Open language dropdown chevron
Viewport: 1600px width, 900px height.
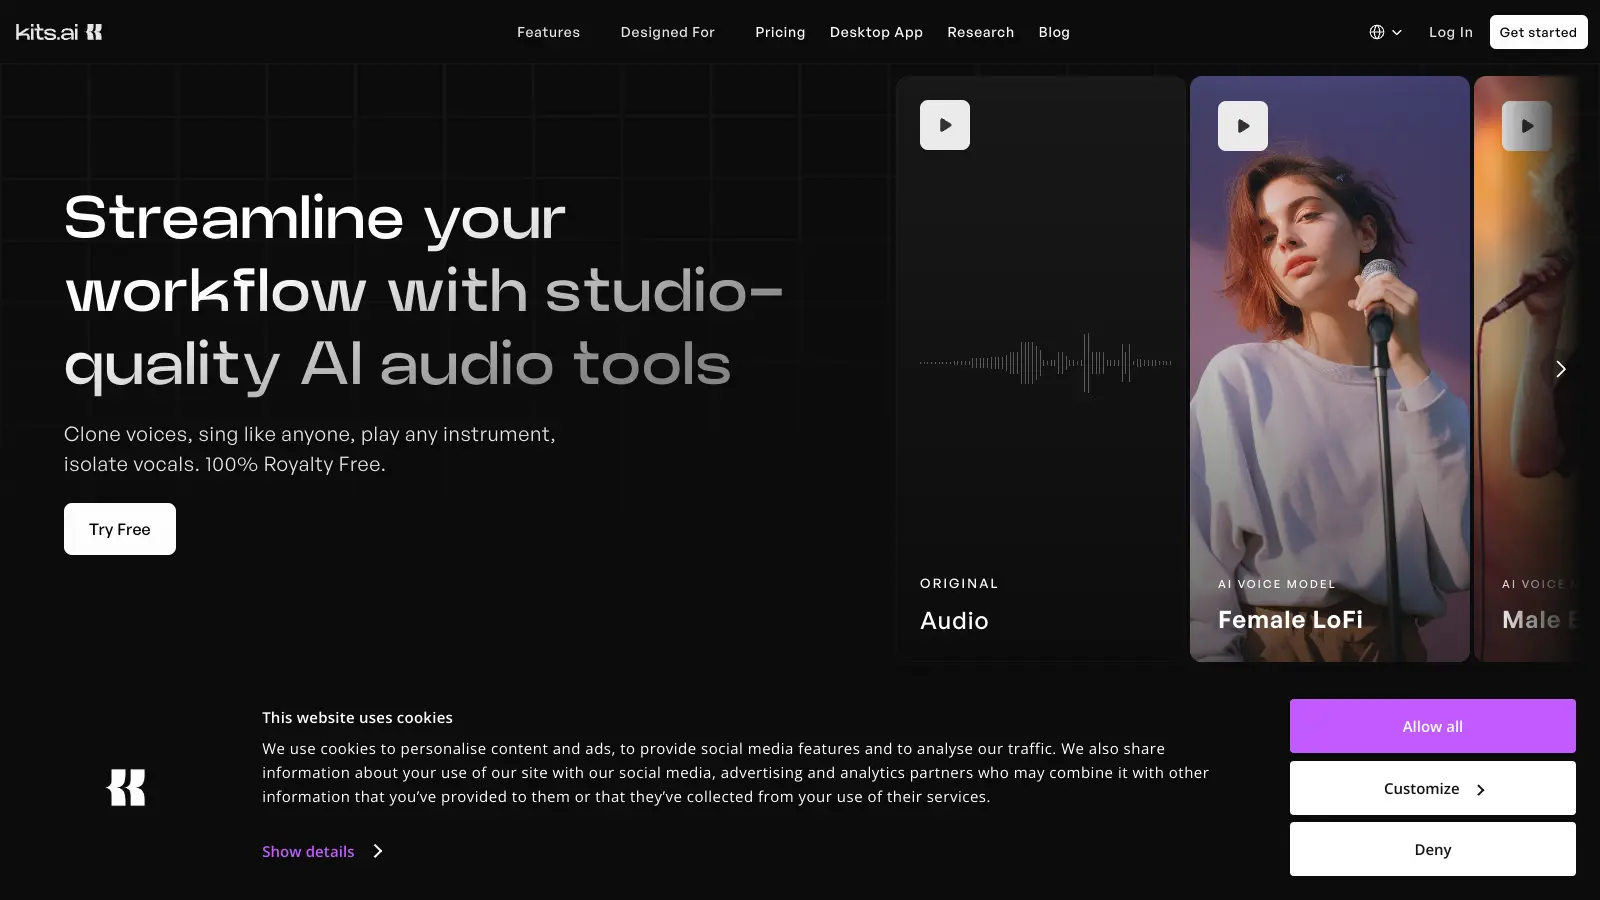coord(1397,32)
